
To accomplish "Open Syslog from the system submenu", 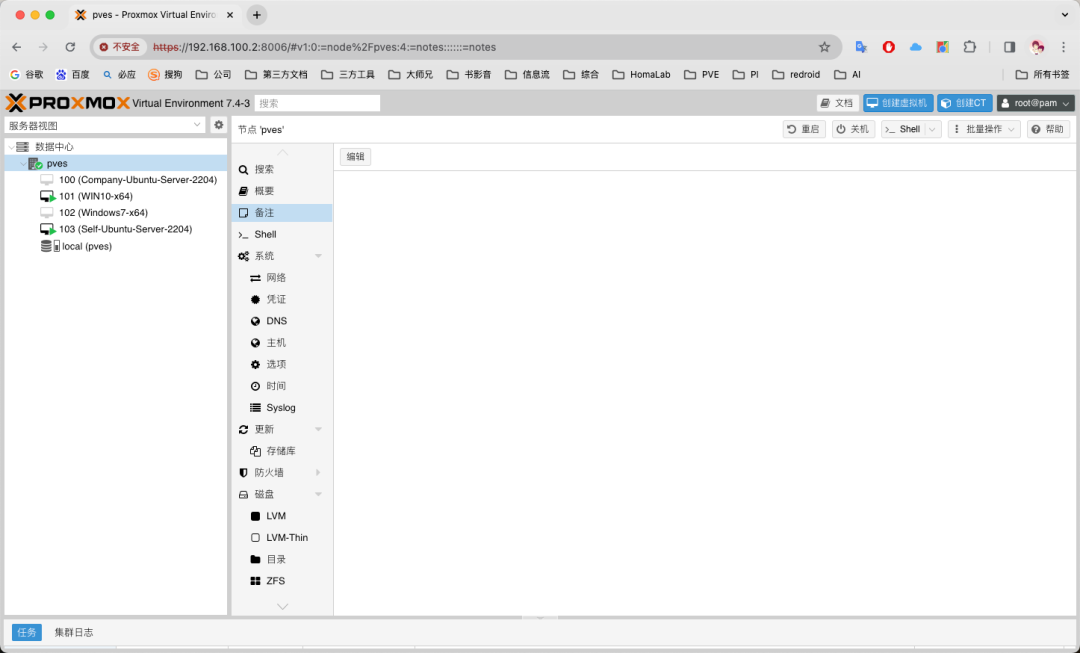I will tap(280, 408).
